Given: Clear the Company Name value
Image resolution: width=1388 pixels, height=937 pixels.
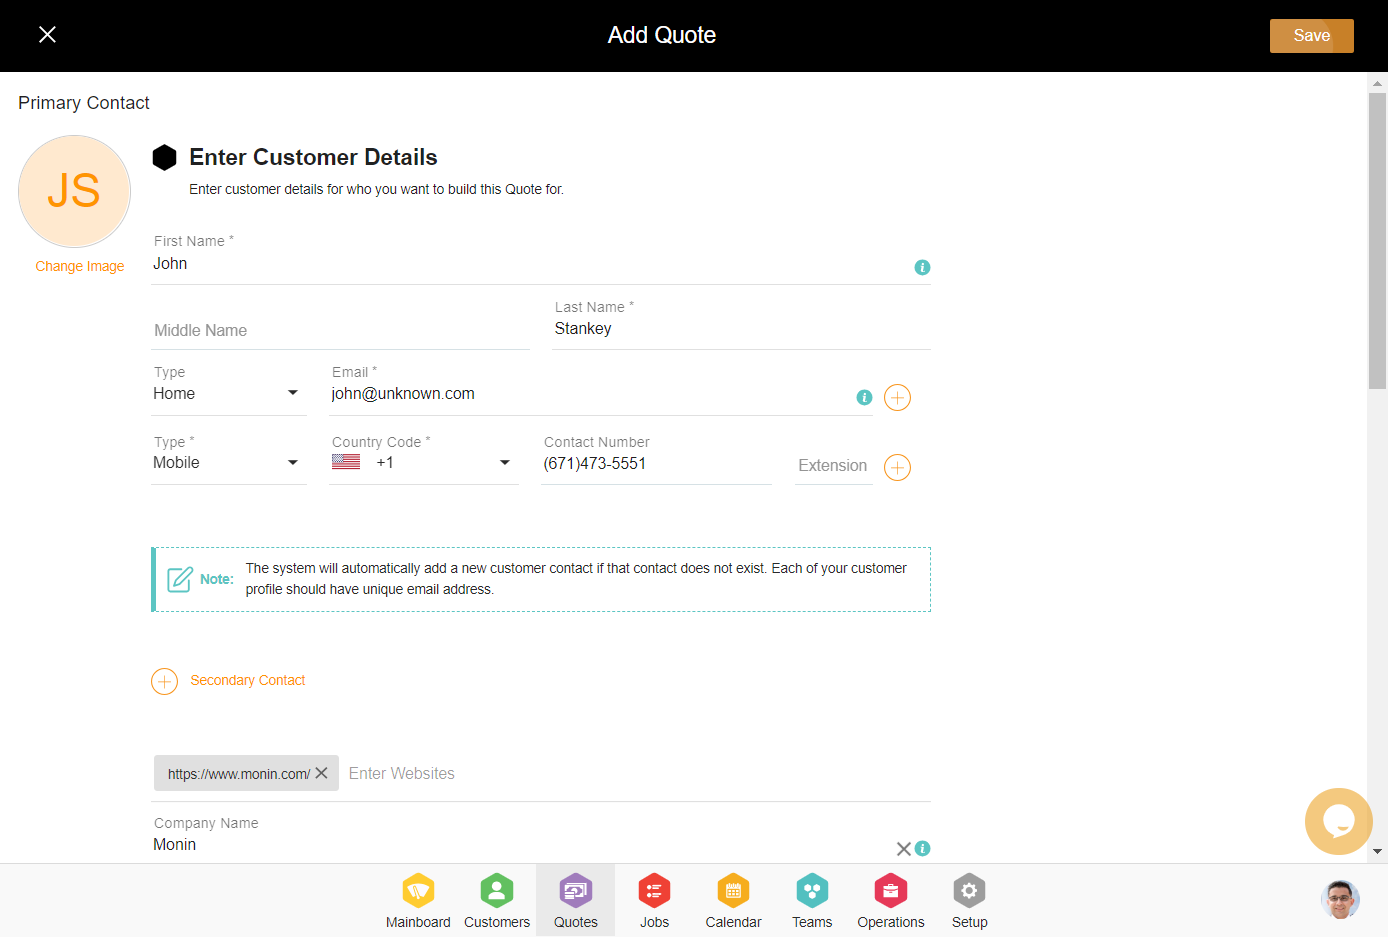Looking at the screenshot, I should click(903, 849).
